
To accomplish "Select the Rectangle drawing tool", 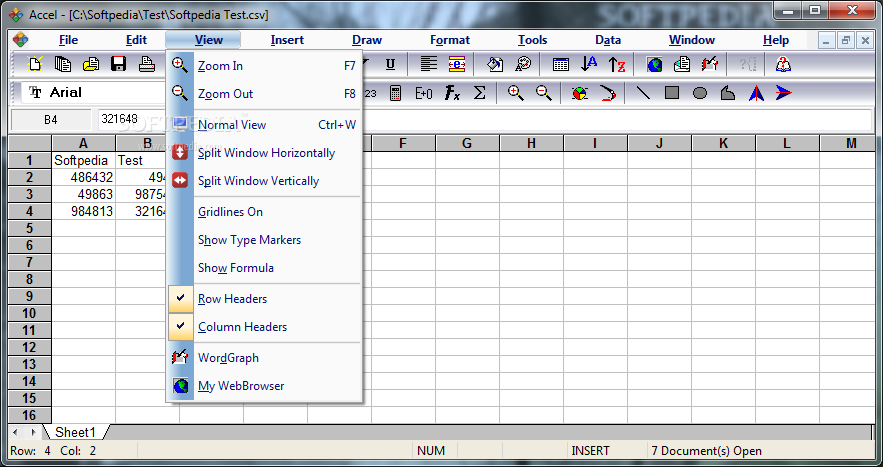I will (671, 93).
